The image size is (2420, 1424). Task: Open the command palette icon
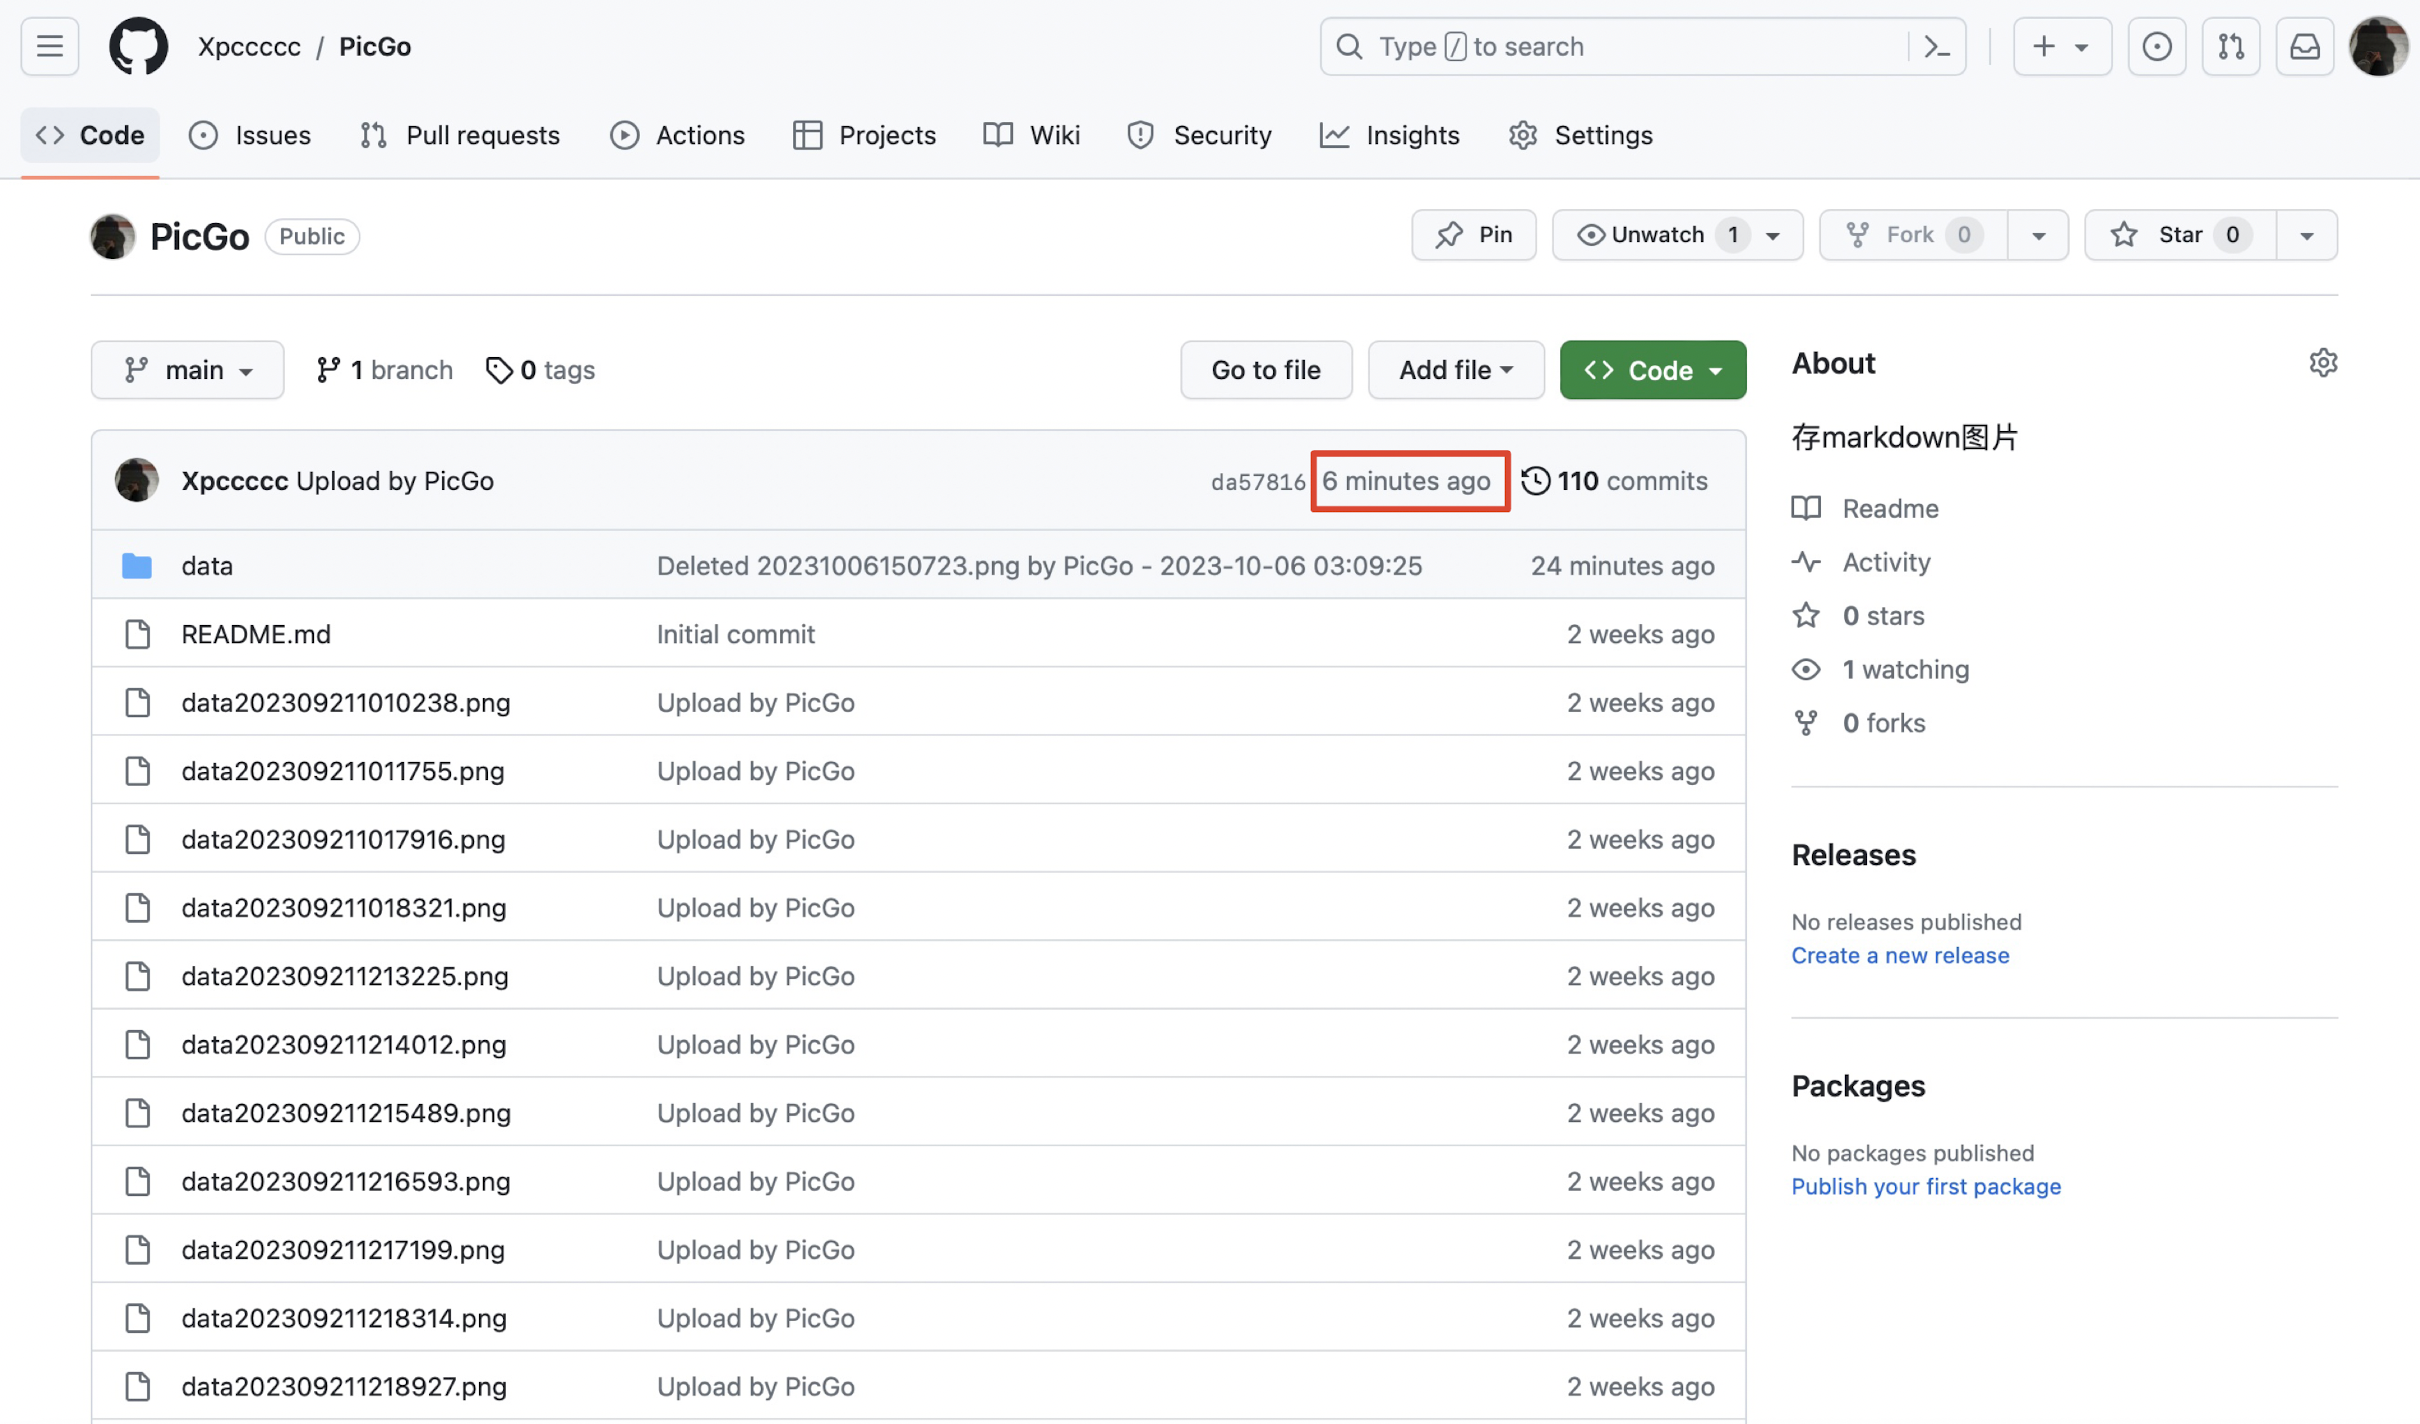[x=1937, y=46]
